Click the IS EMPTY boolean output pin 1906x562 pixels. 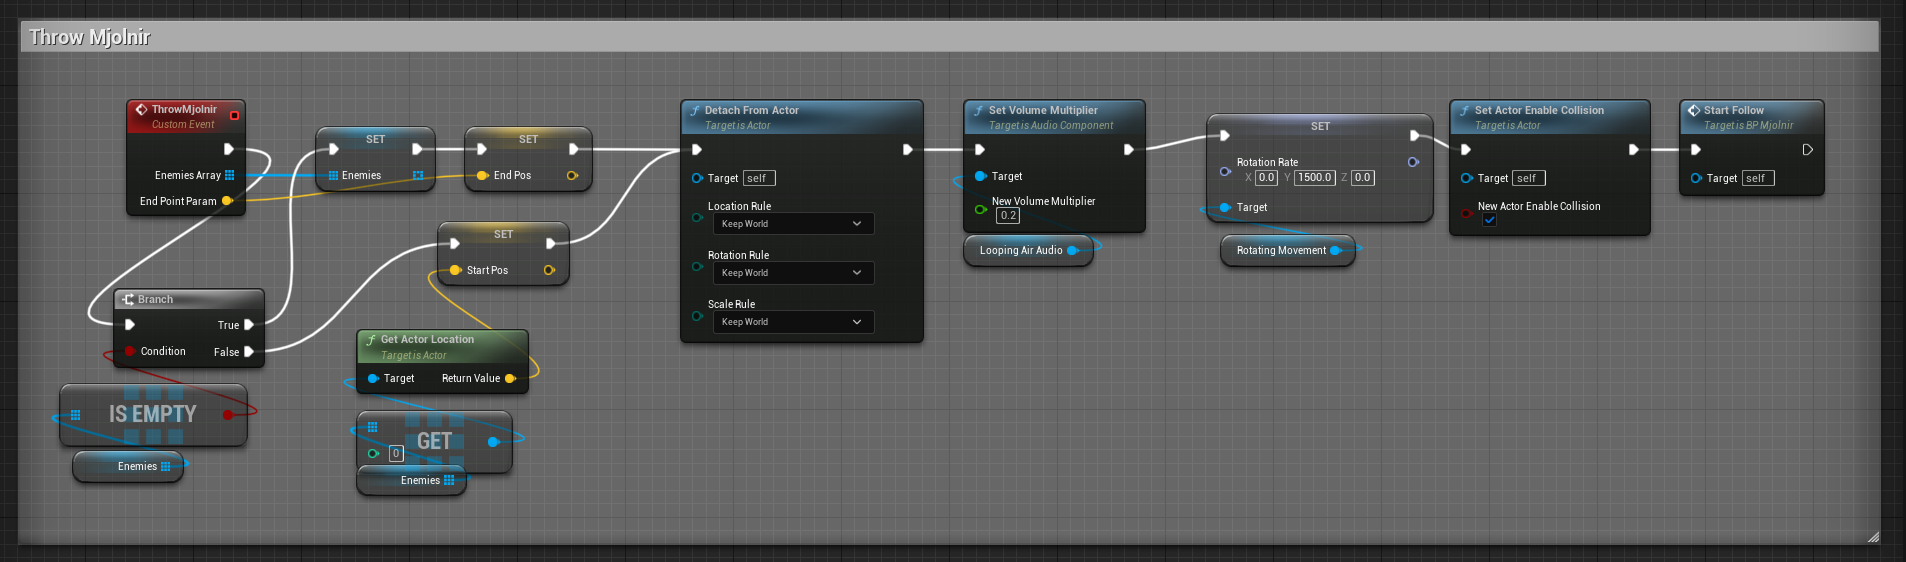tap(228, 415)
